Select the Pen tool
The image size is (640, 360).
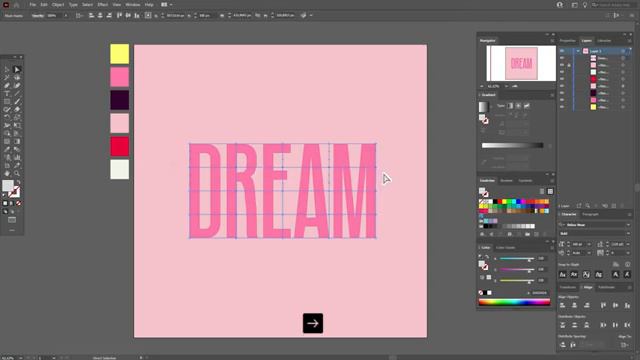pyautogui.click(x=7, y=86)
